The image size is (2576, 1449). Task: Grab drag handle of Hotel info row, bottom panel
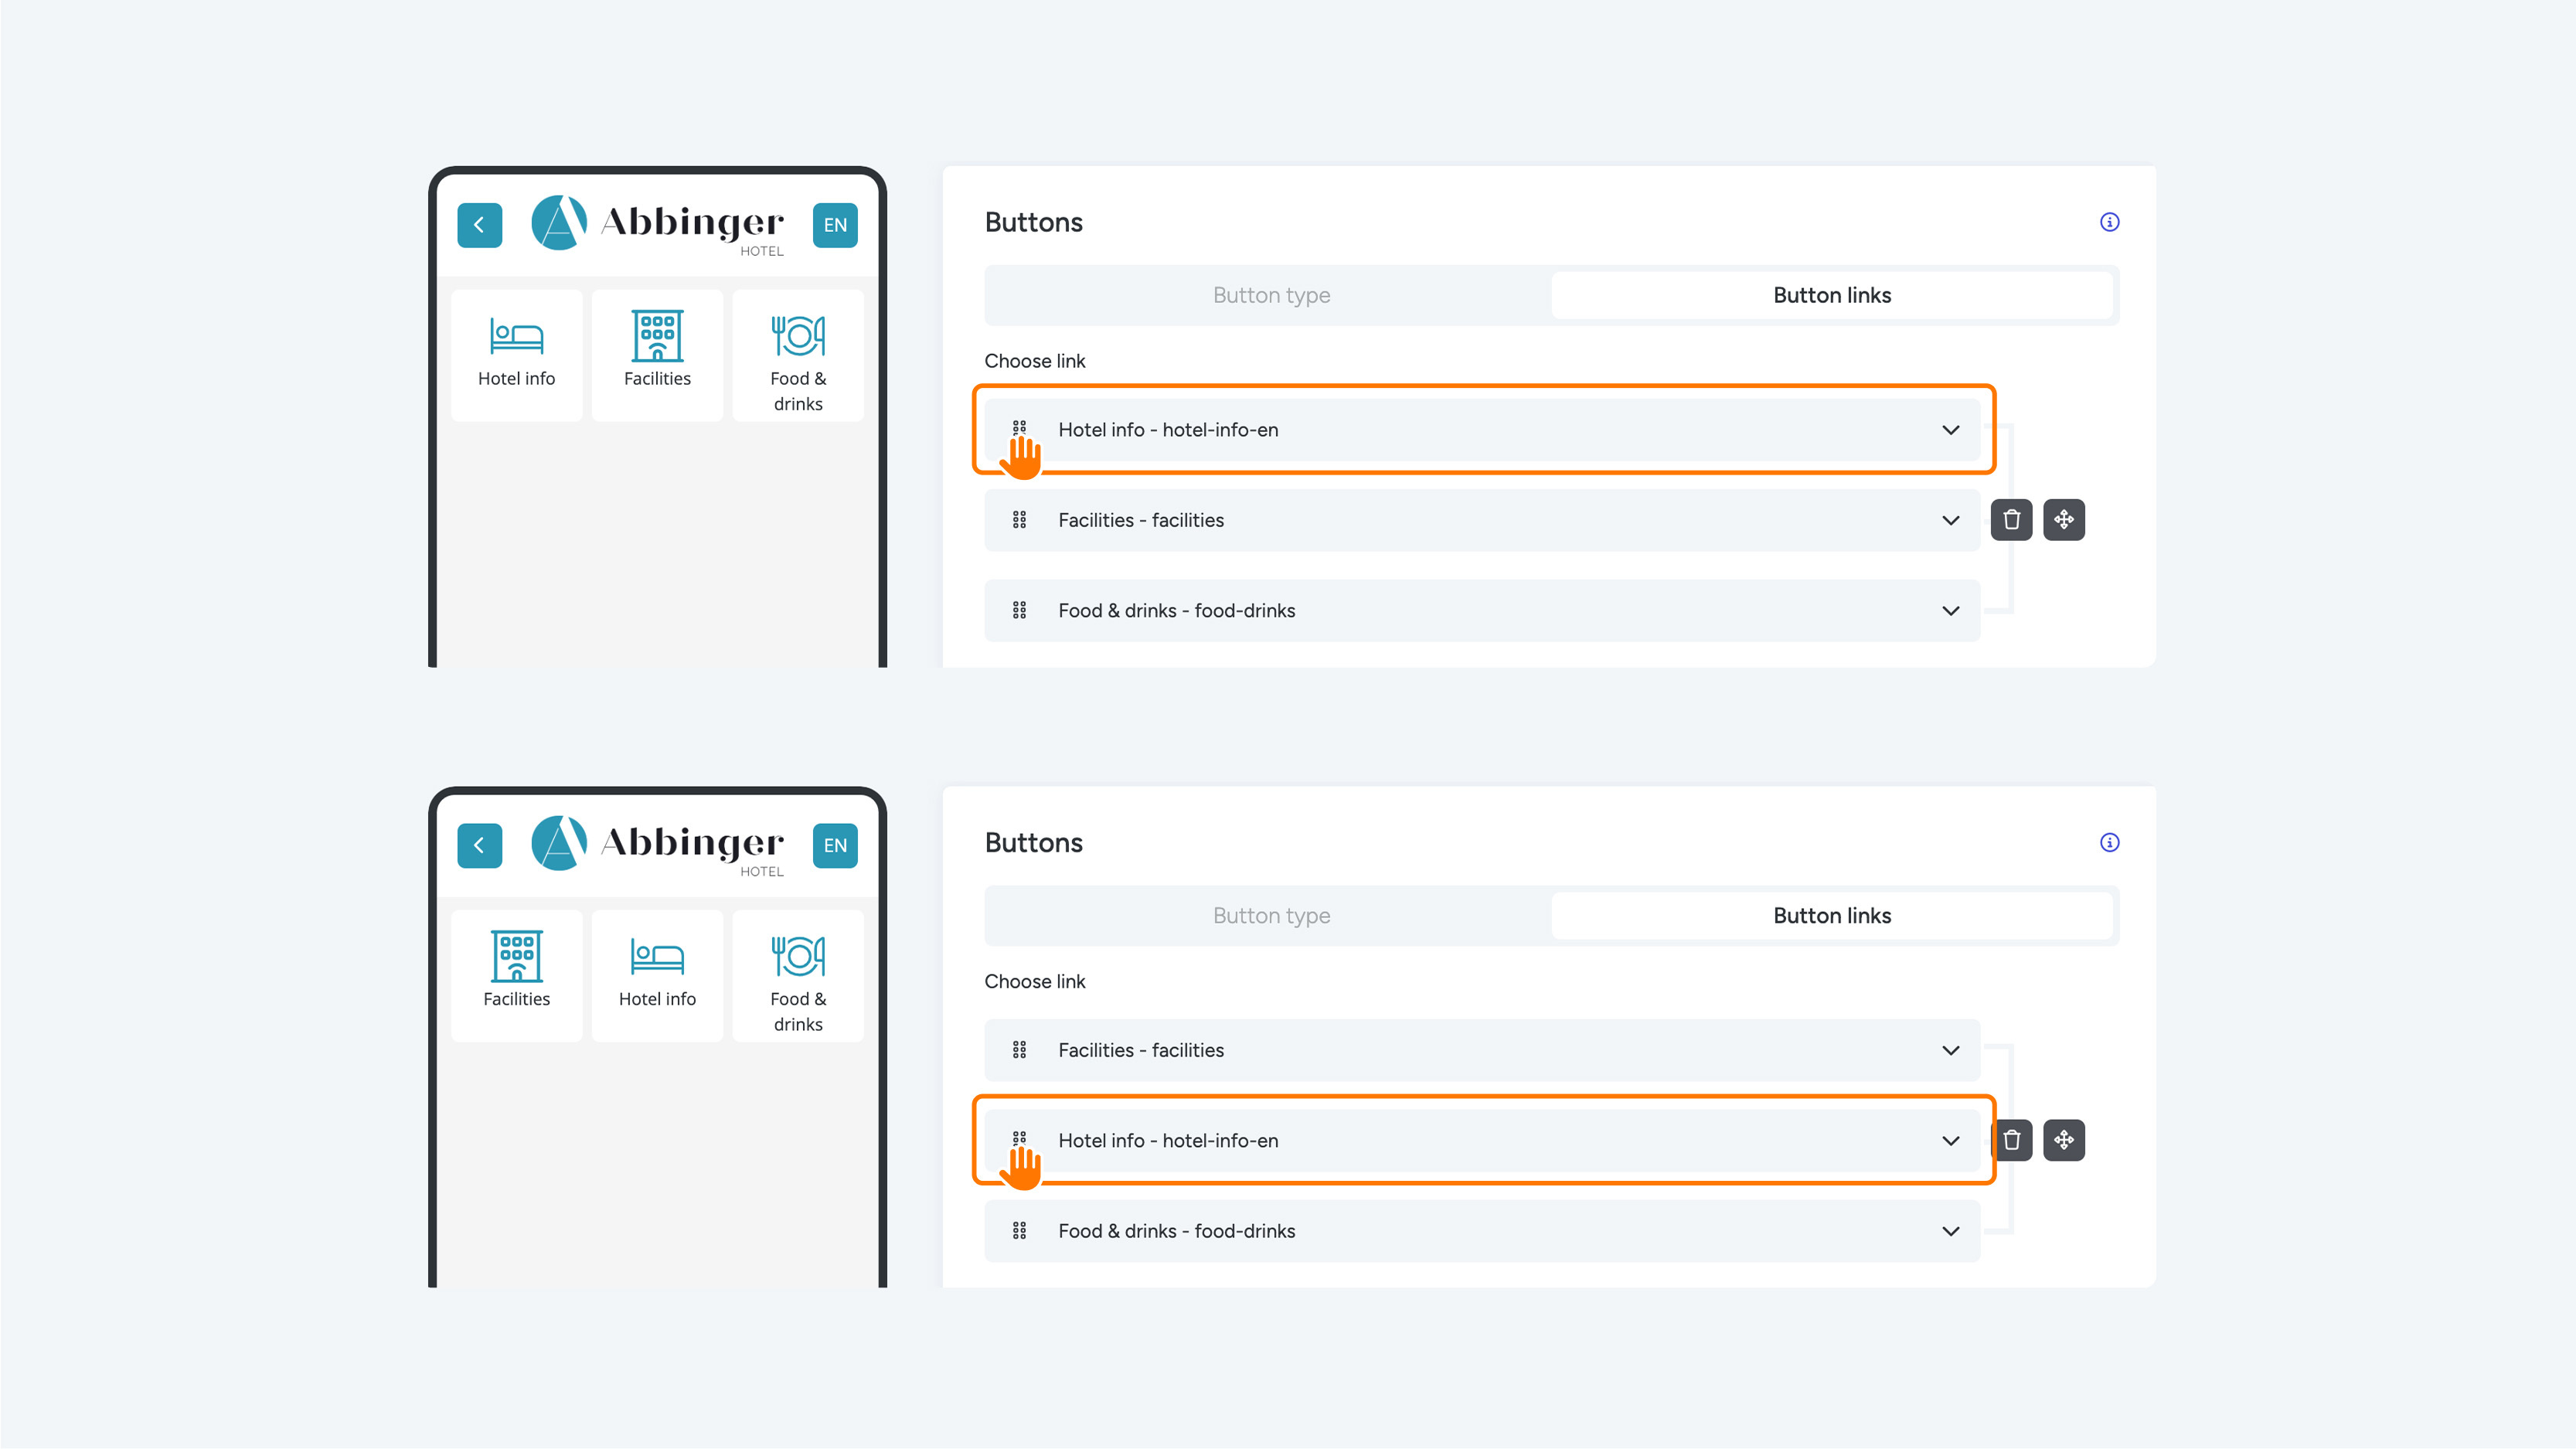[1019, 1140]
